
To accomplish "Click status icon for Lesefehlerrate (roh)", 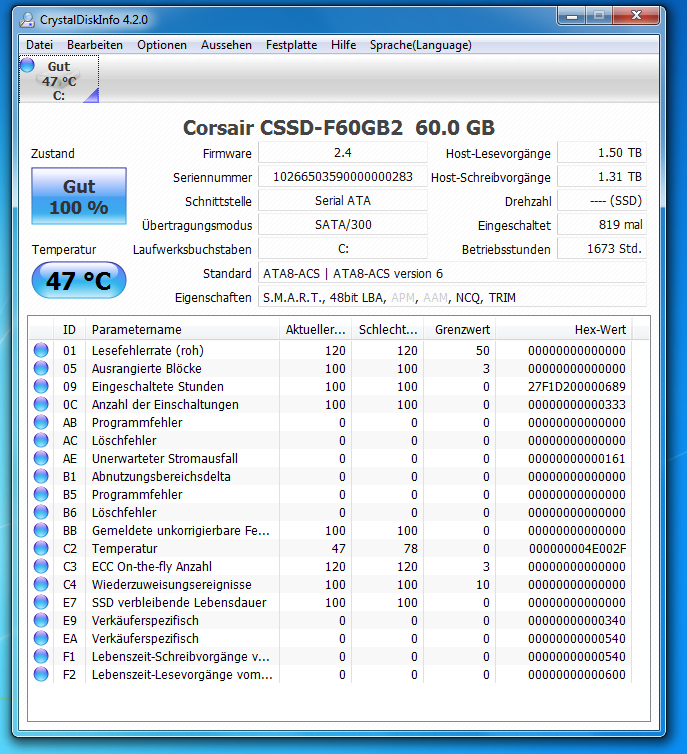I will tap(41, 350).
